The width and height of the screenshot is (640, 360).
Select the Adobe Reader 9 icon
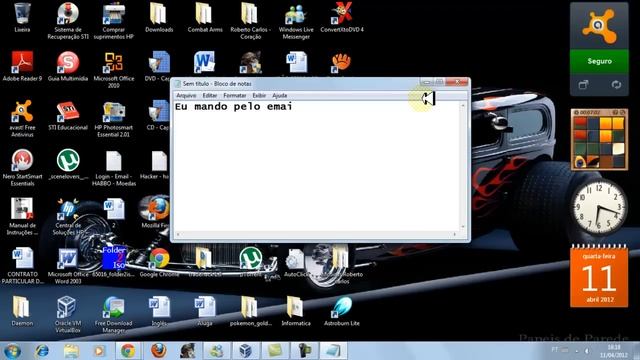click(22, 66)
